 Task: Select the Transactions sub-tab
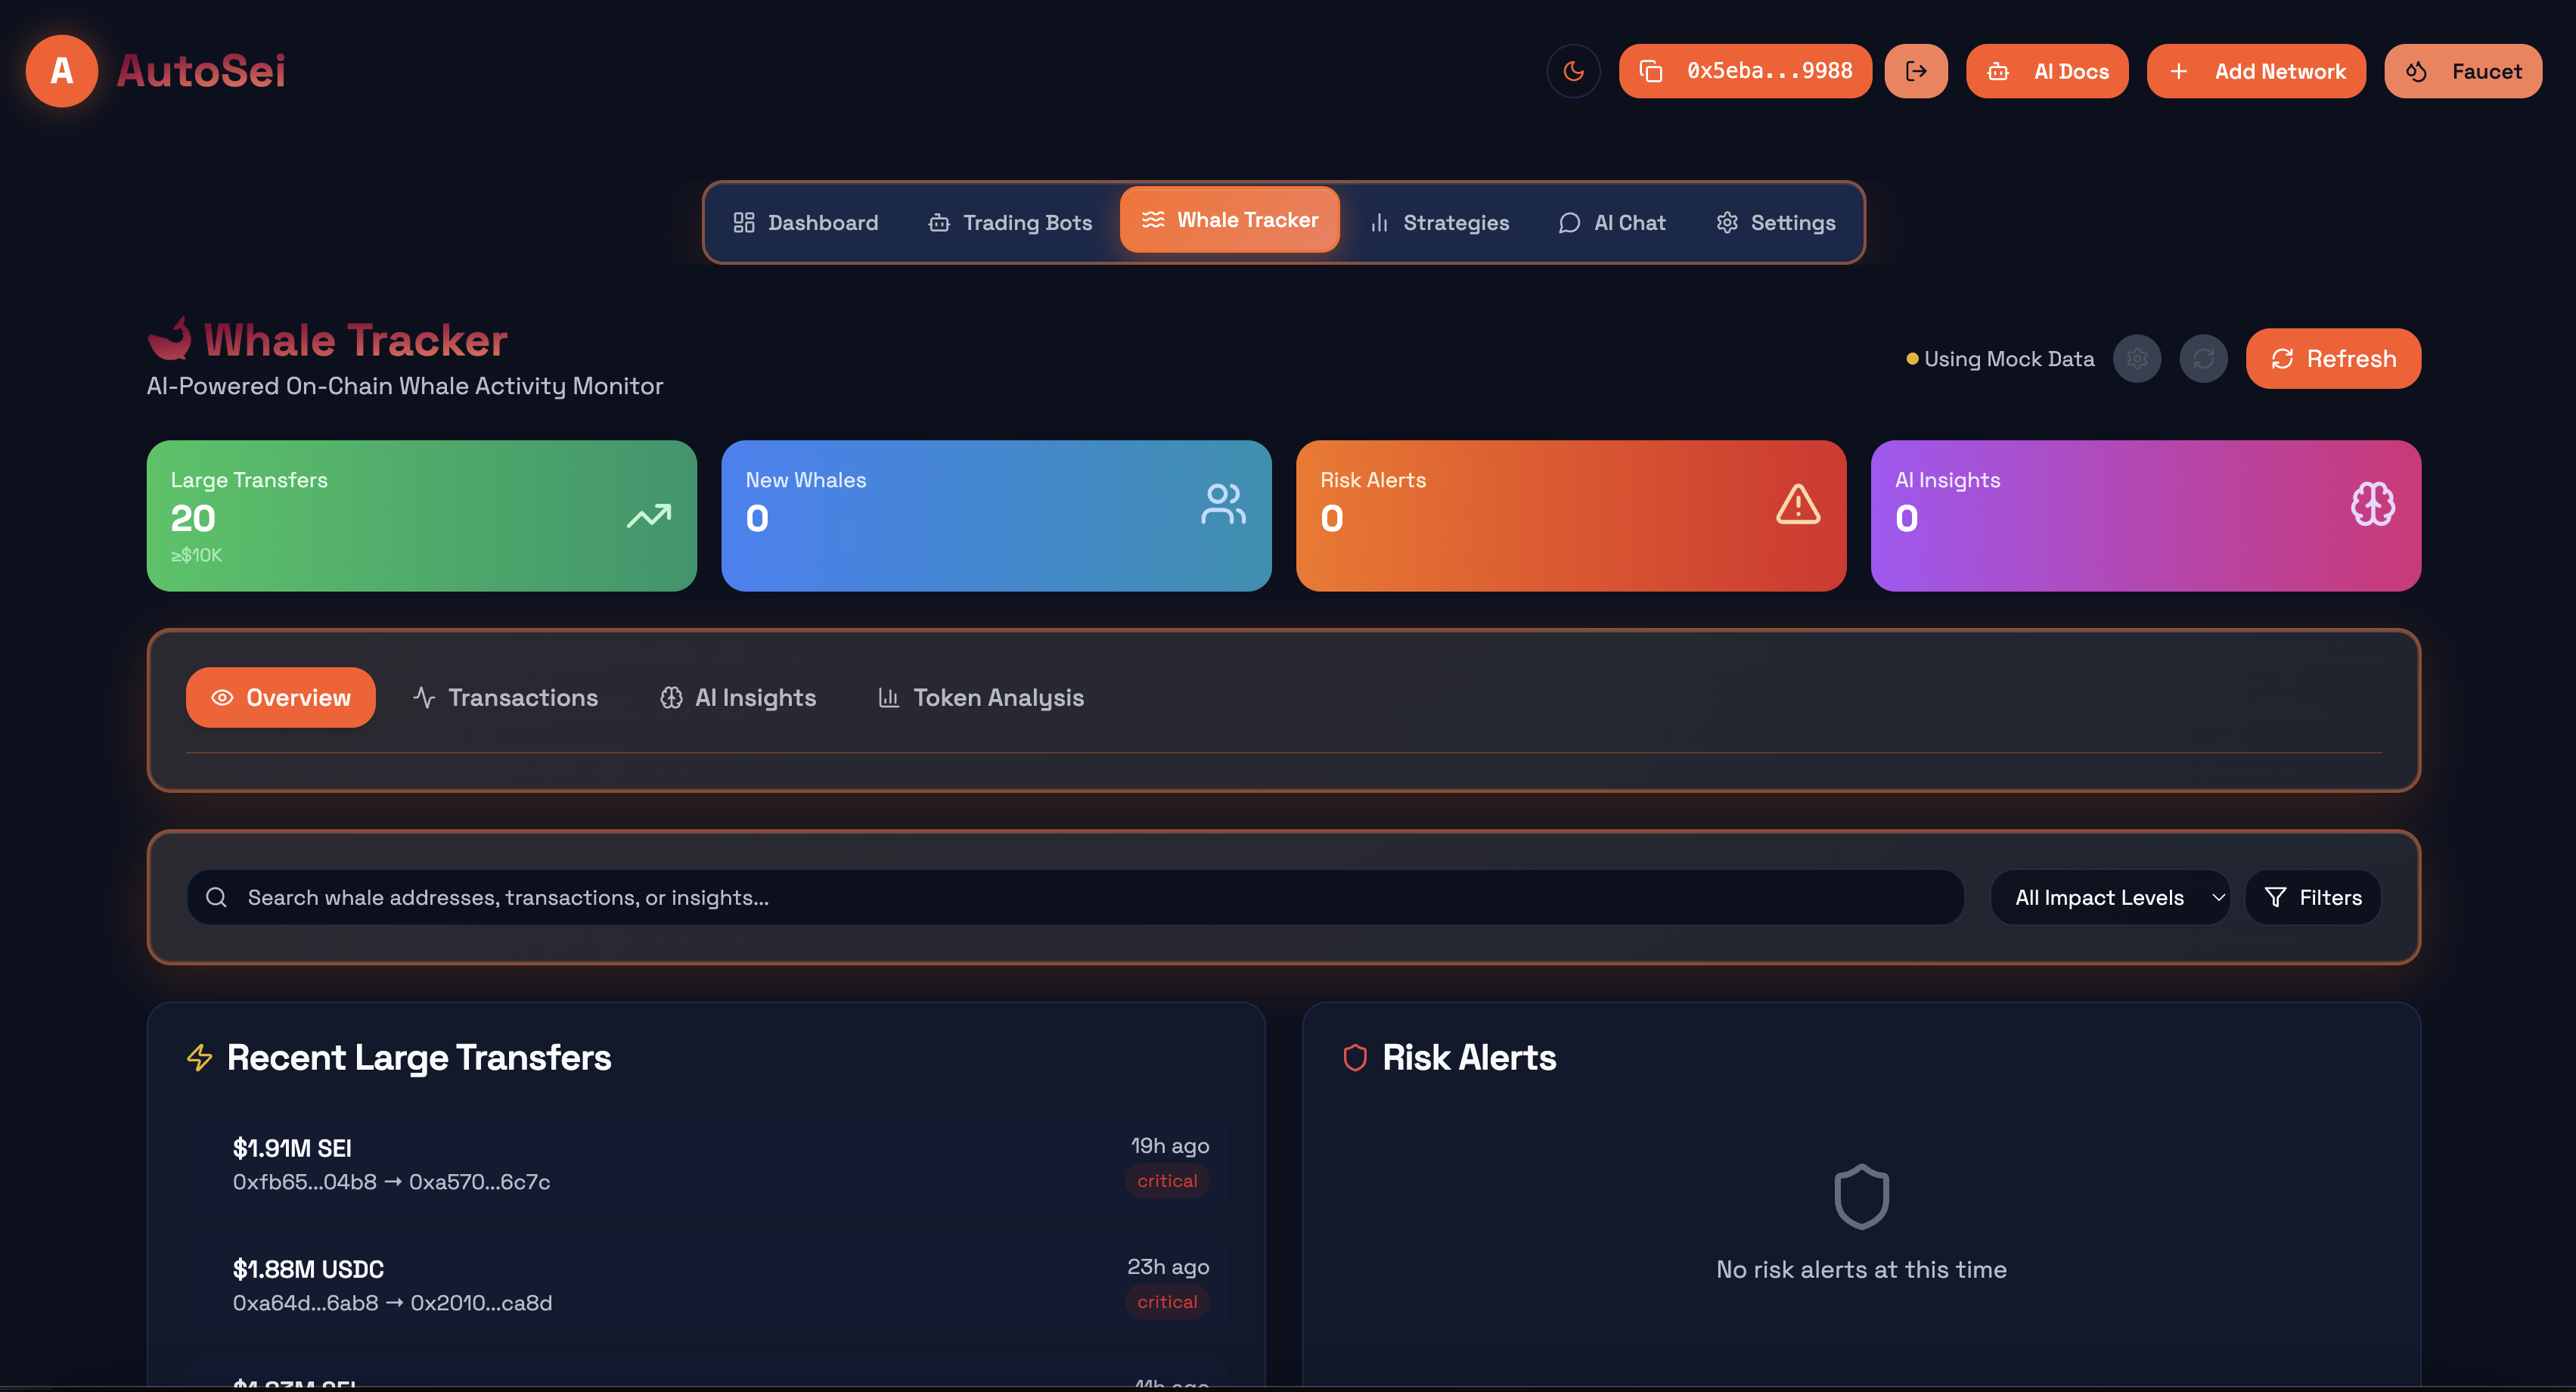tap(506, 698)
